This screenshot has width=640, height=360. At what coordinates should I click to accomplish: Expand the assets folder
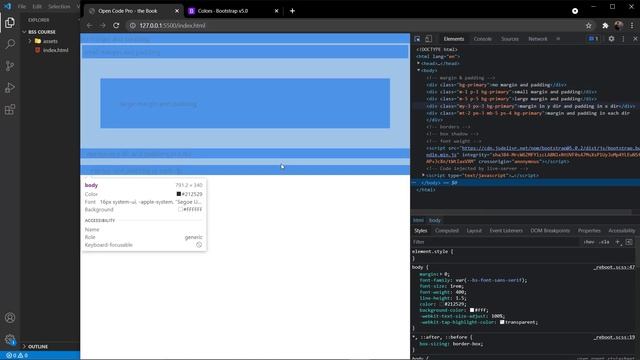[x=30, y=41]
